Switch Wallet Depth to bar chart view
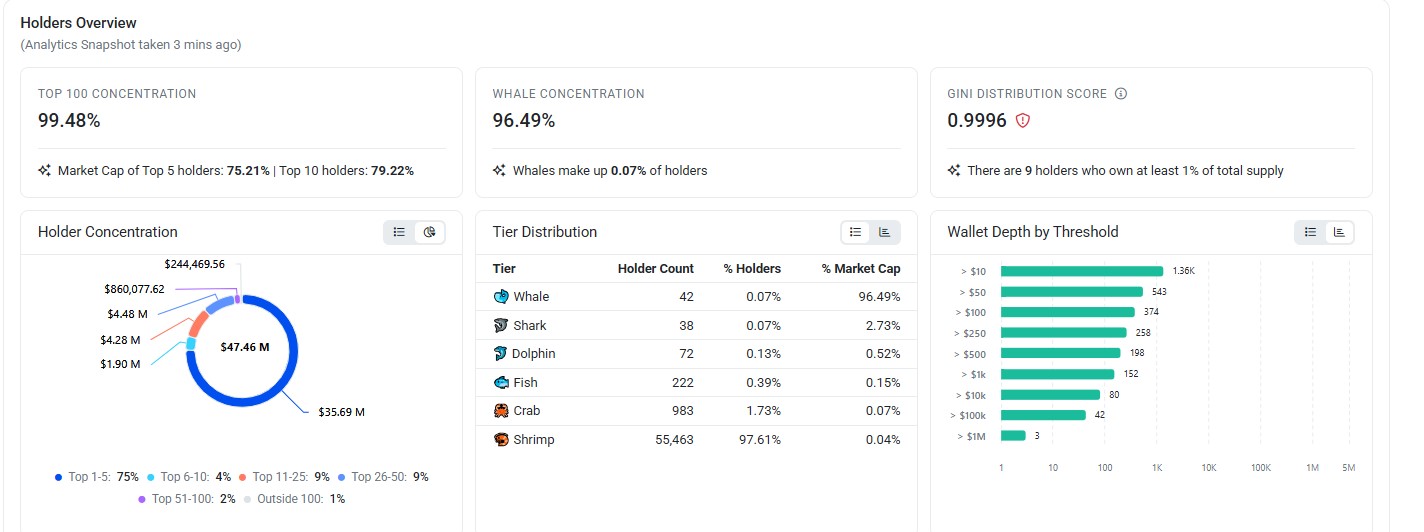Viewport: 1424px width, 532px height. coord(1340,232)
